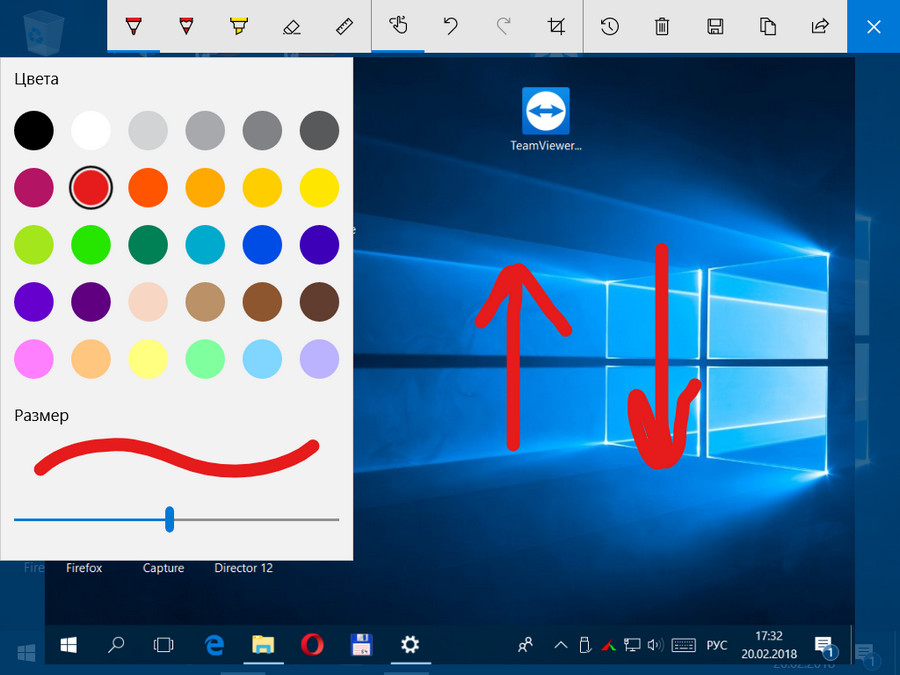This screenshot has height=675, width=900.
Task: Pick the white color swatch
Action: [91, 130]
